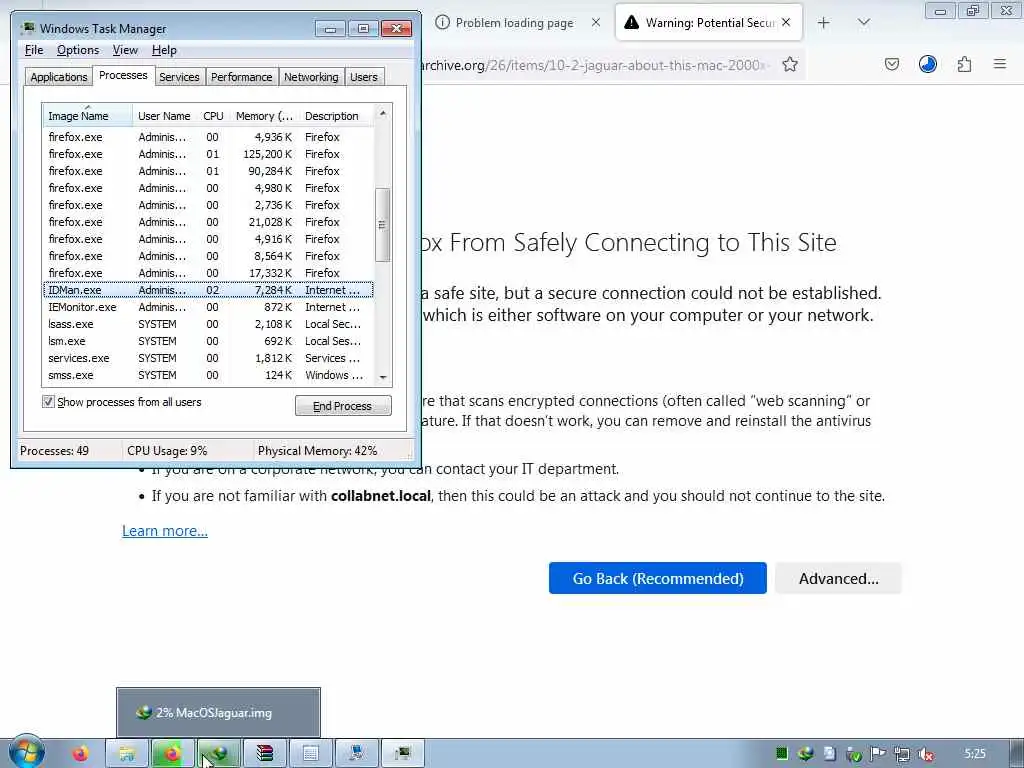Click Action Center flag tray icon
This screenshot has height=768, width=1024.
click(x=878, y=754)
